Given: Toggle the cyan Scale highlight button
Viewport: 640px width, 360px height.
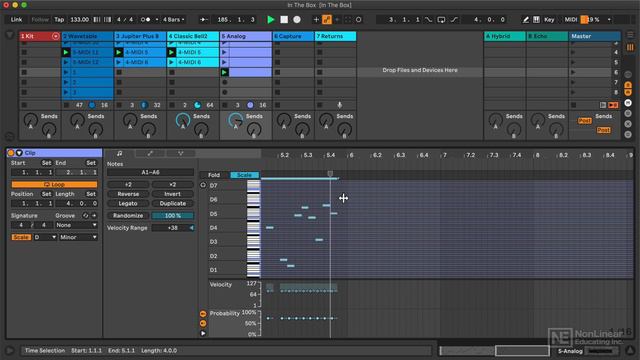Looking at the screenshot, I should (x=244, y=175).
